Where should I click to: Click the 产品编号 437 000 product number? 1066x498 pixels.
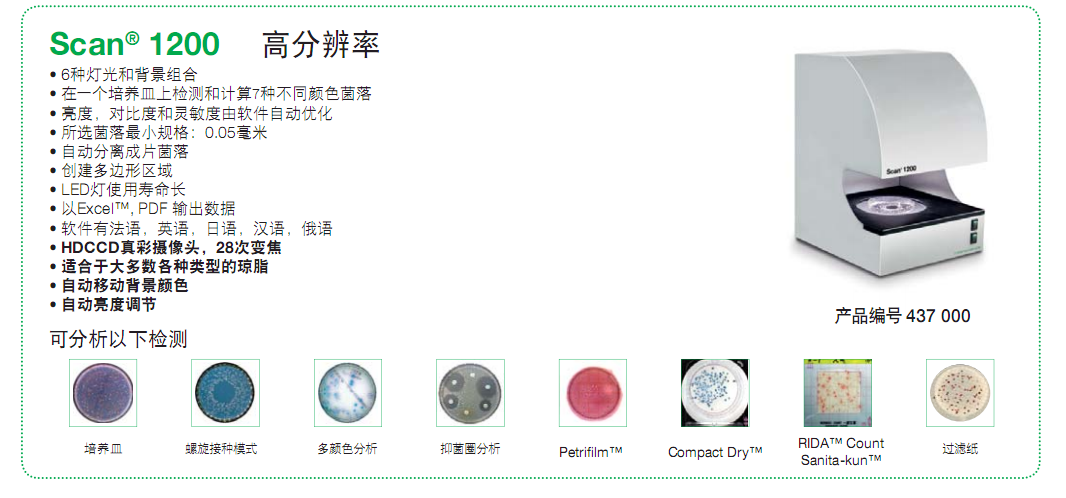[903, 316]
